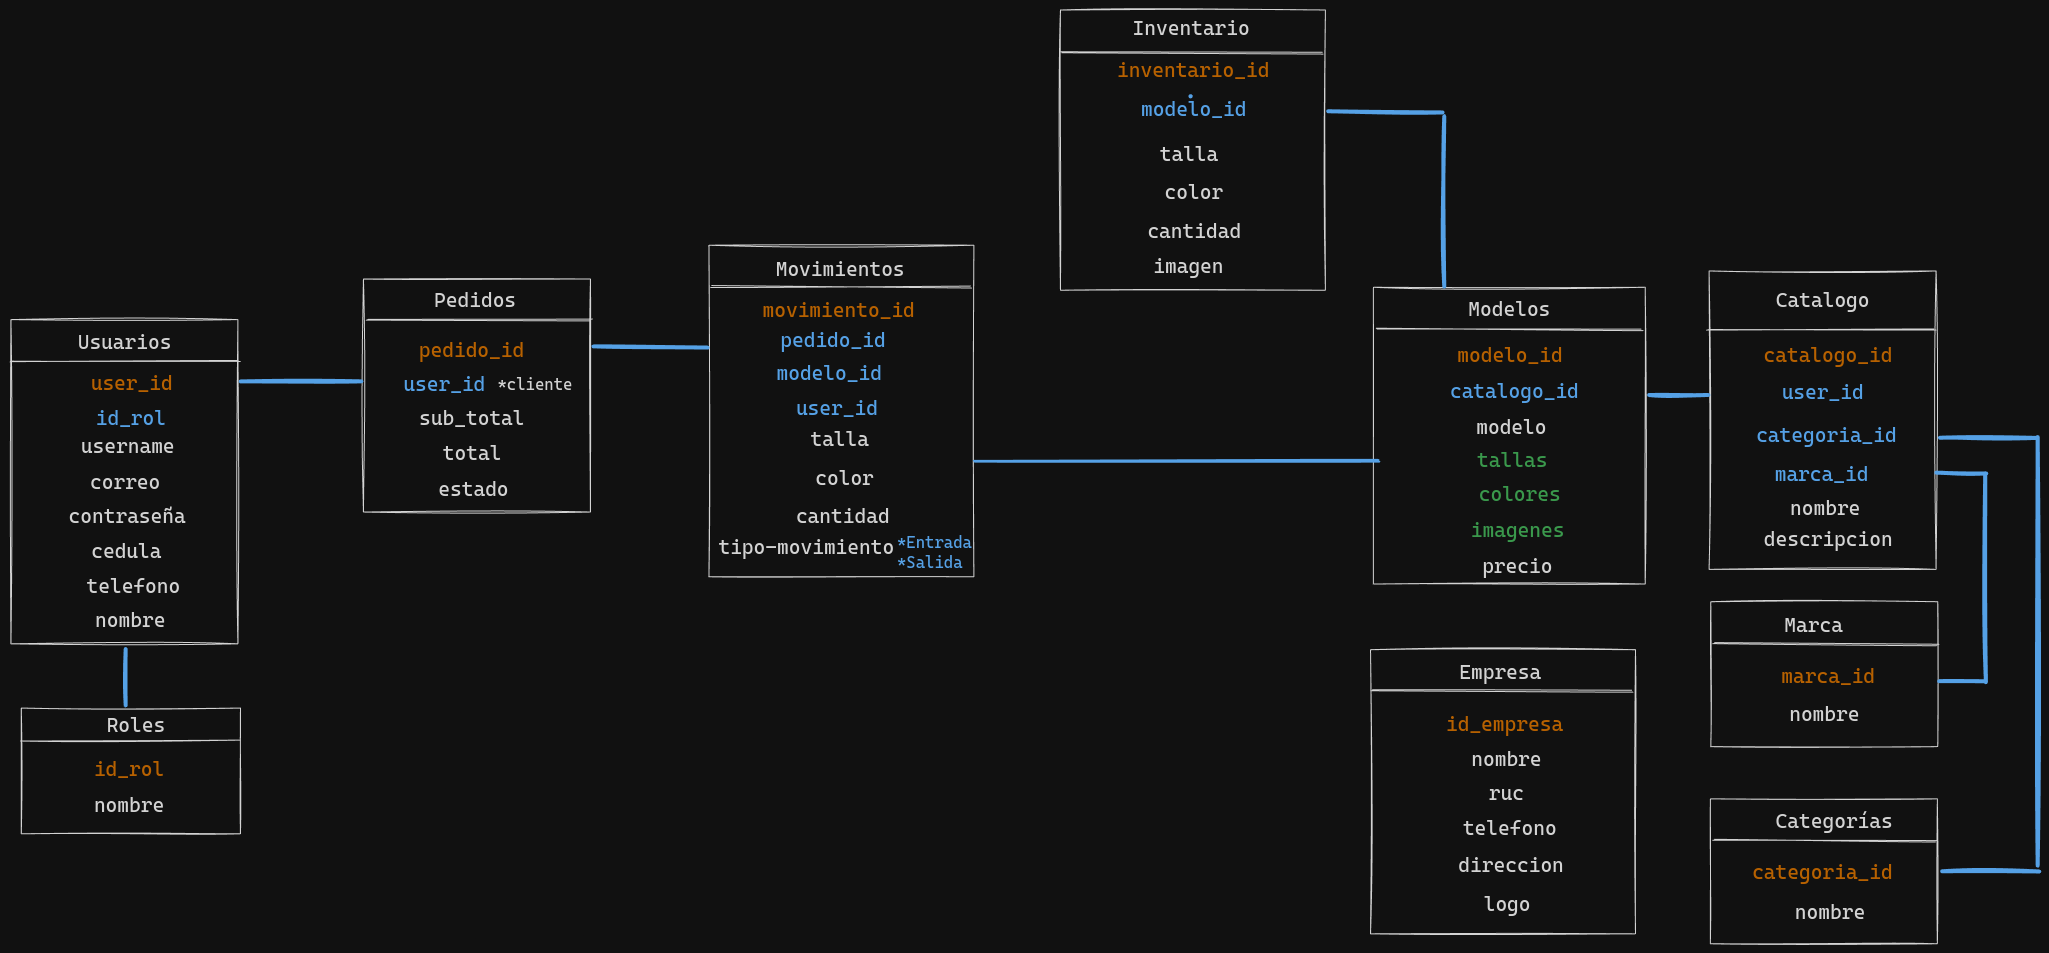Viewport: 2049px width, 953px height.
Task: Click the Roles table title
Action: point(135,725)
